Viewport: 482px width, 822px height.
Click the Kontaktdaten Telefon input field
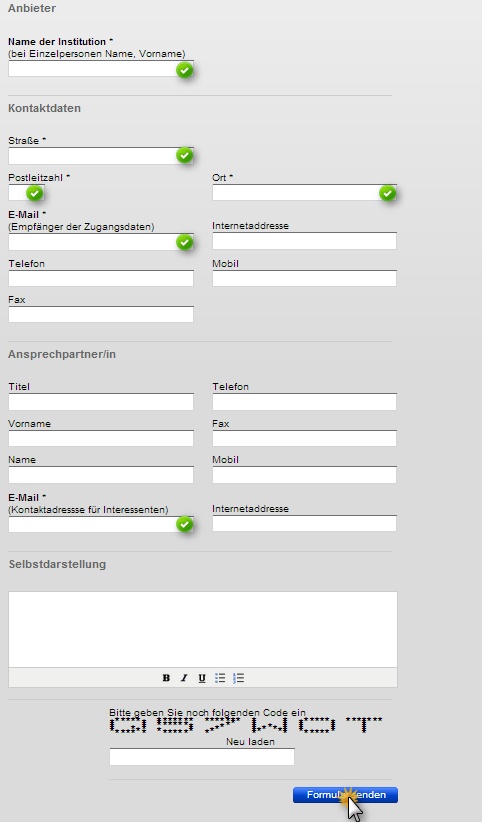tap(101, 278)
